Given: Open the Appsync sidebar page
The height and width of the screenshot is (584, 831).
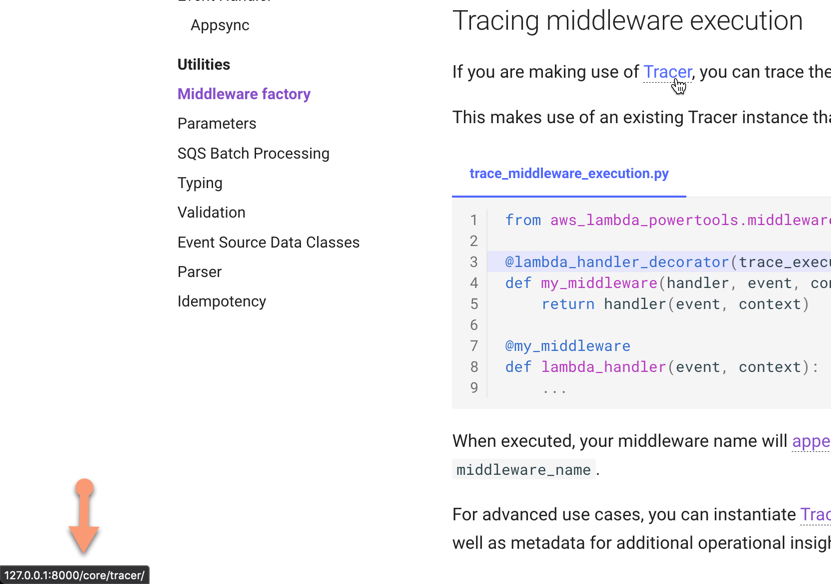Looking at the screenshot, I should coord(220,25).
